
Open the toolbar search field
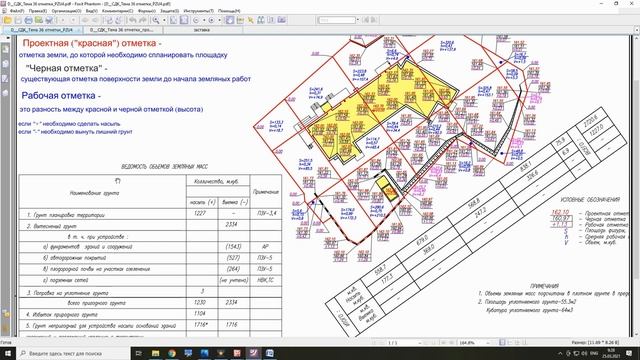point(337,20)
